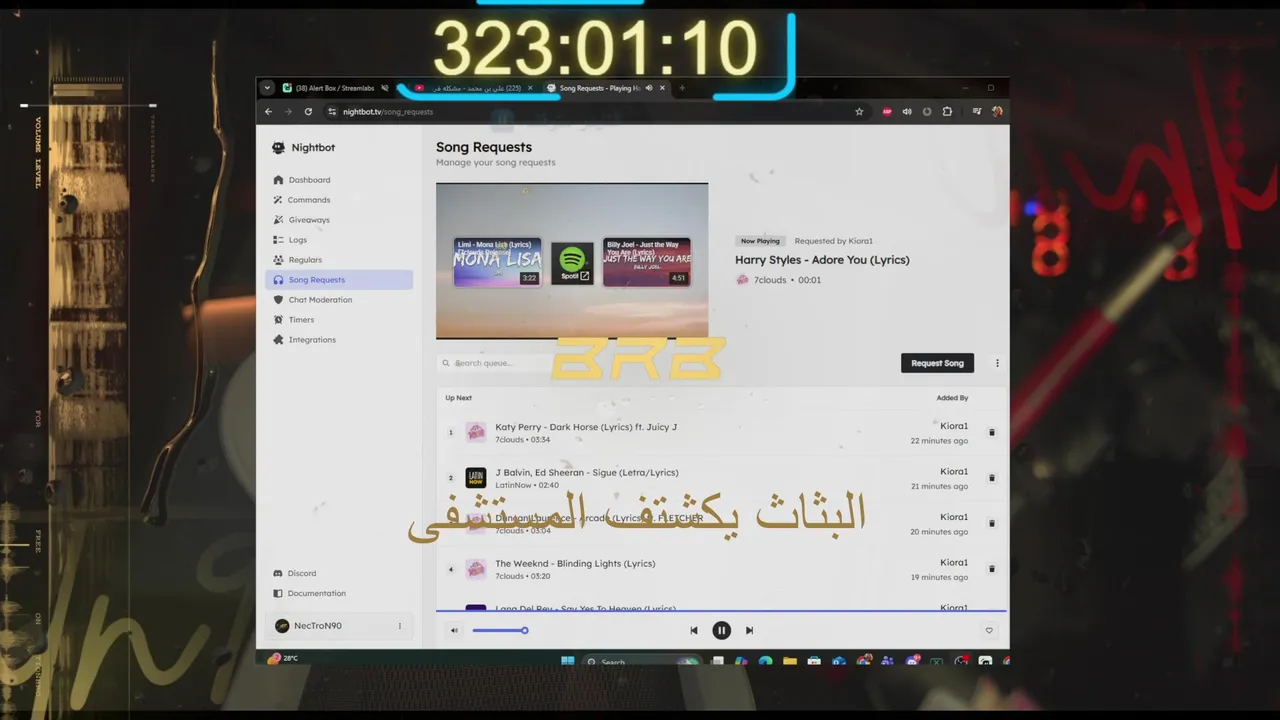Remove Blinding Lights from the queue
The image size is (1280, 720).
tap(992, 569)
